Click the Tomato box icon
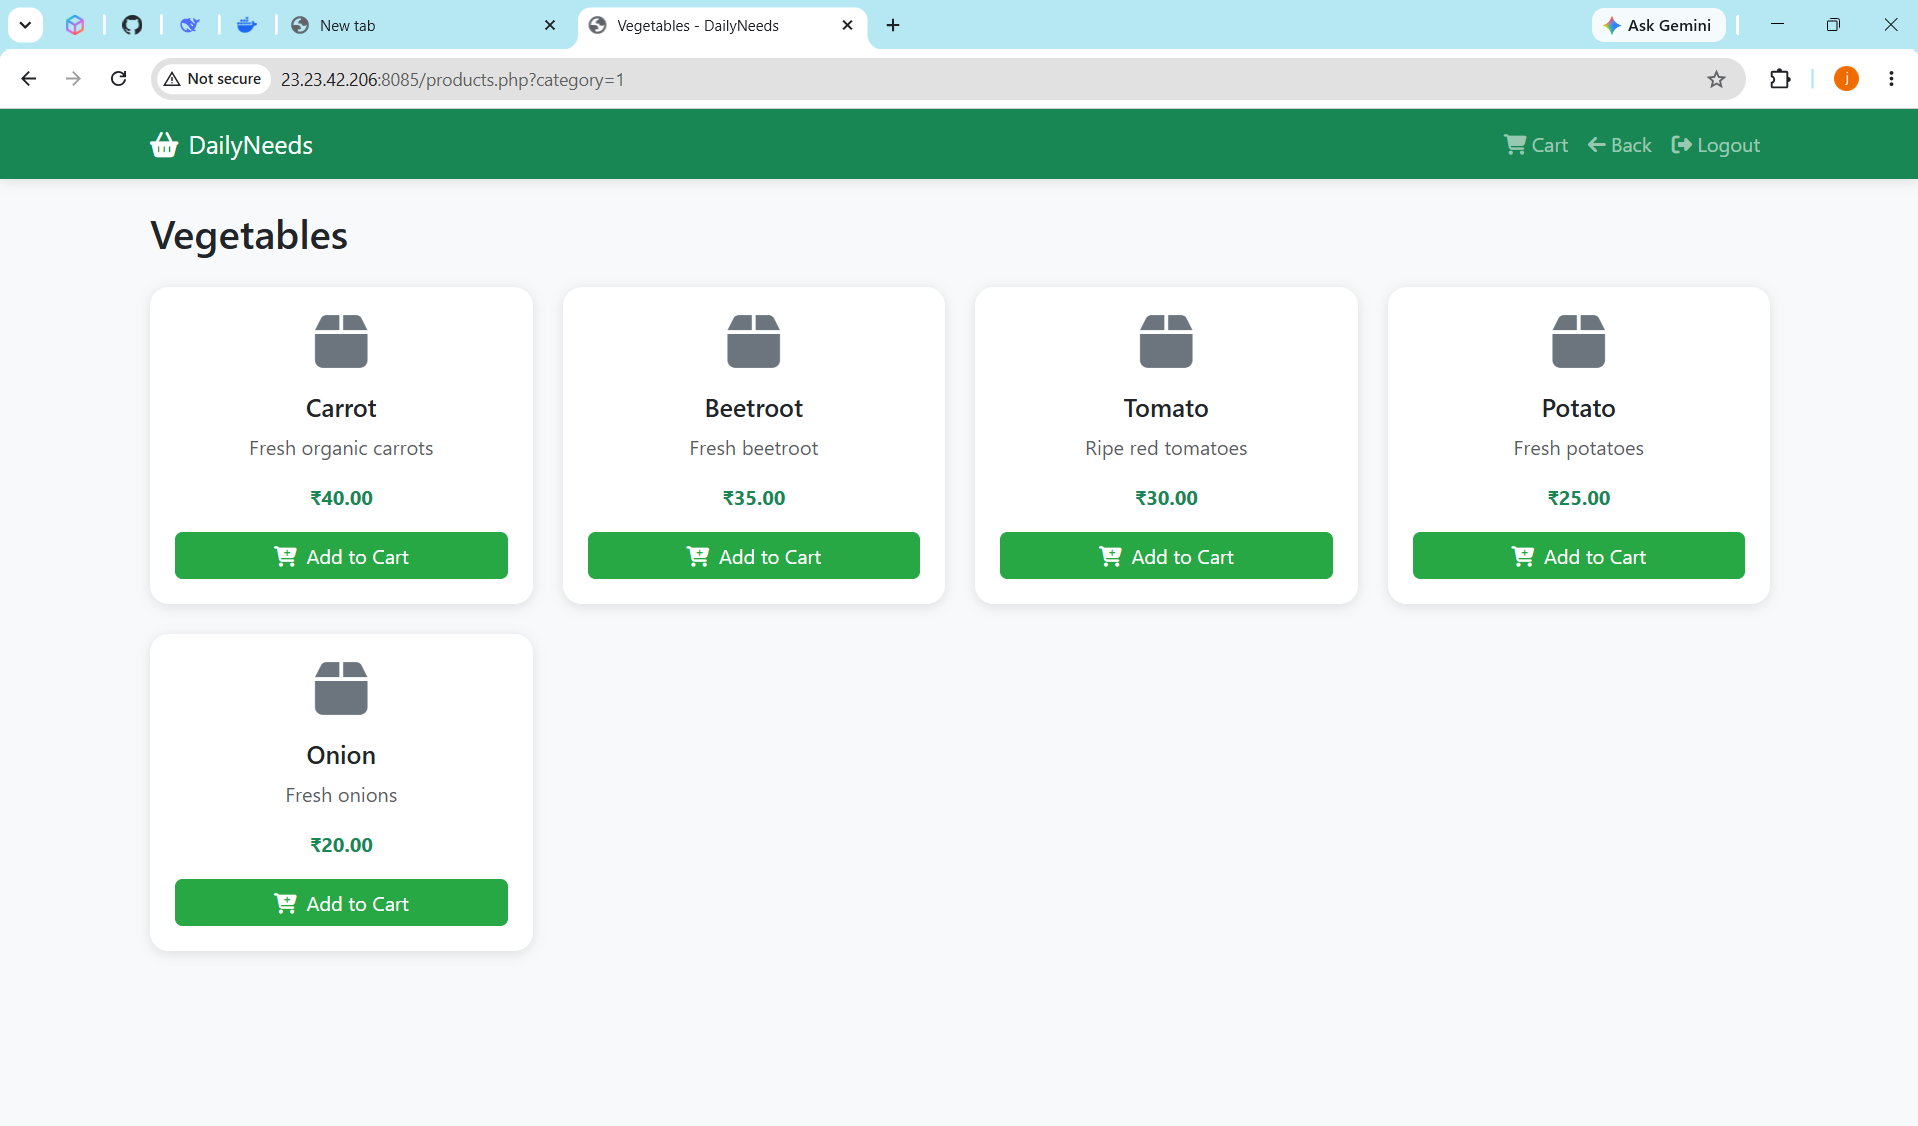This screenshot has width=1918, height=1126. [x=1166, y=341]
